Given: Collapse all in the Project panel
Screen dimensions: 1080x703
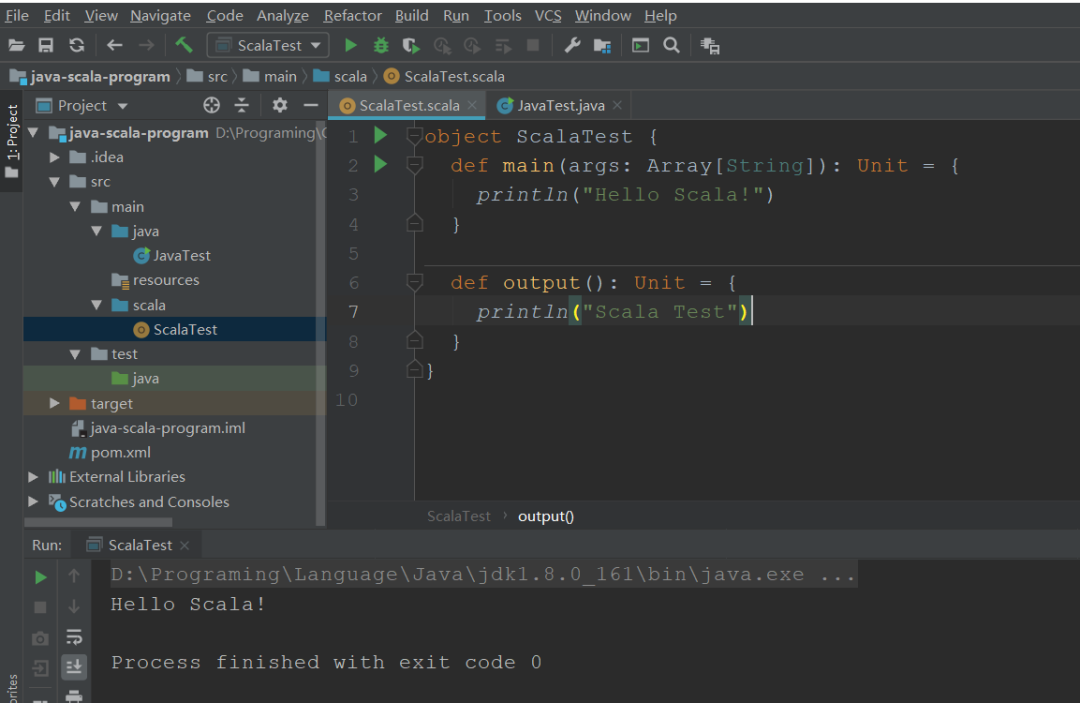Looking at the screenshot, I should pyautogui.click(x=242, y=105).
